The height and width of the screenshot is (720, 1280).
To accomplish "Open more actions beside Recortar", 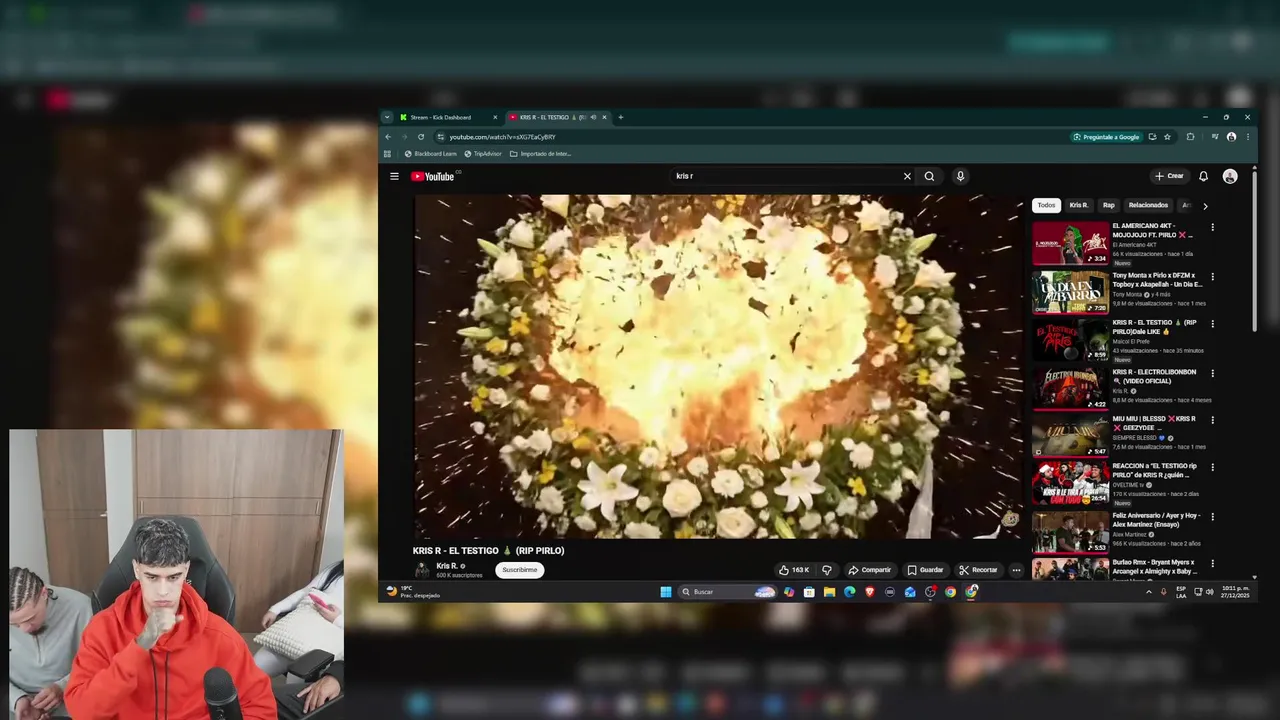I will pyautogui.click(x=1016, y=570).
